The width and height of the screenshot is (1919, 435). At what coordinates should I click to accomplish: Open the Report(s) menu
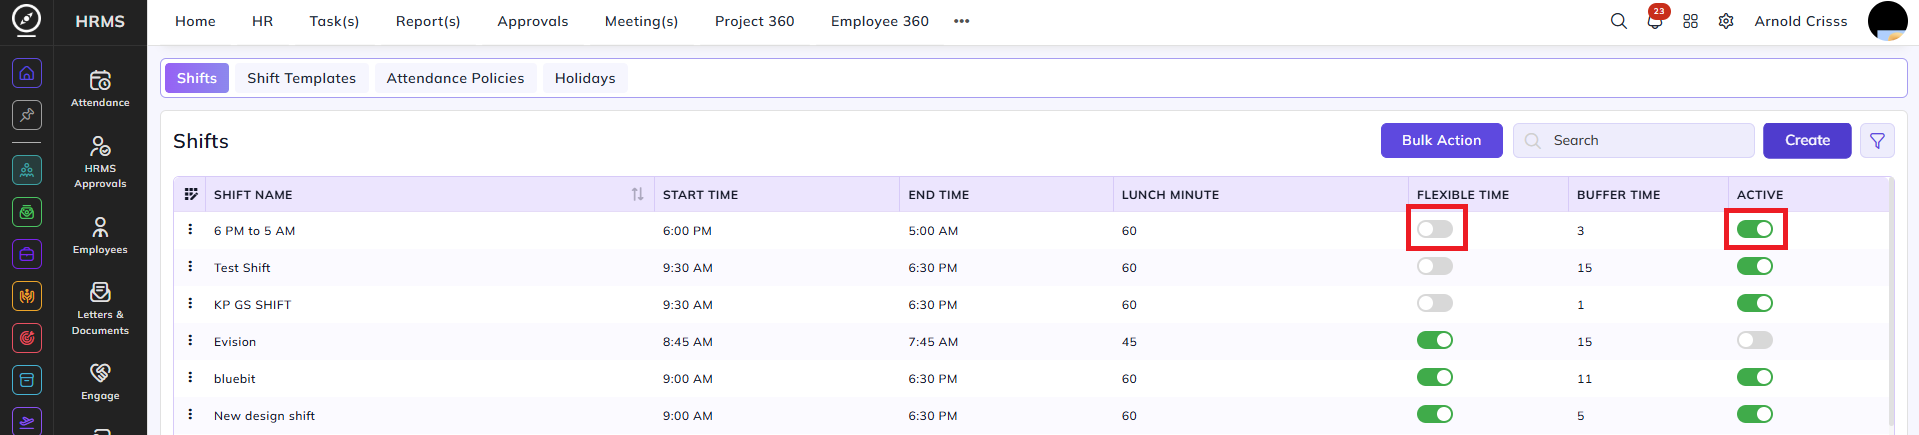428,21
